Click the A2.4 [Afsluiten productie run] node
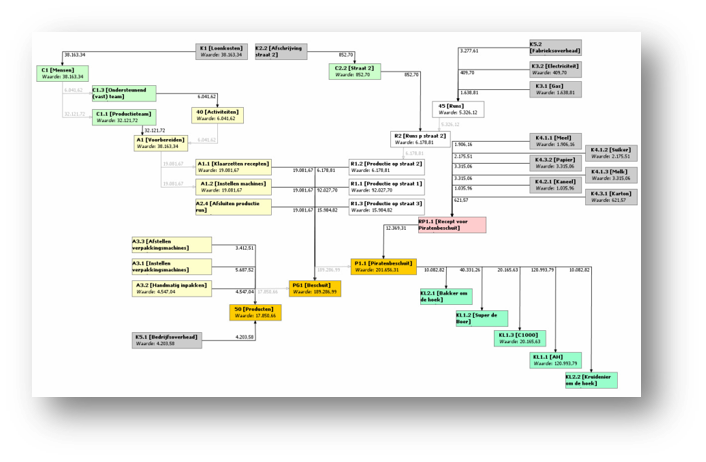The image size is (706, 462). pos(233,207)
